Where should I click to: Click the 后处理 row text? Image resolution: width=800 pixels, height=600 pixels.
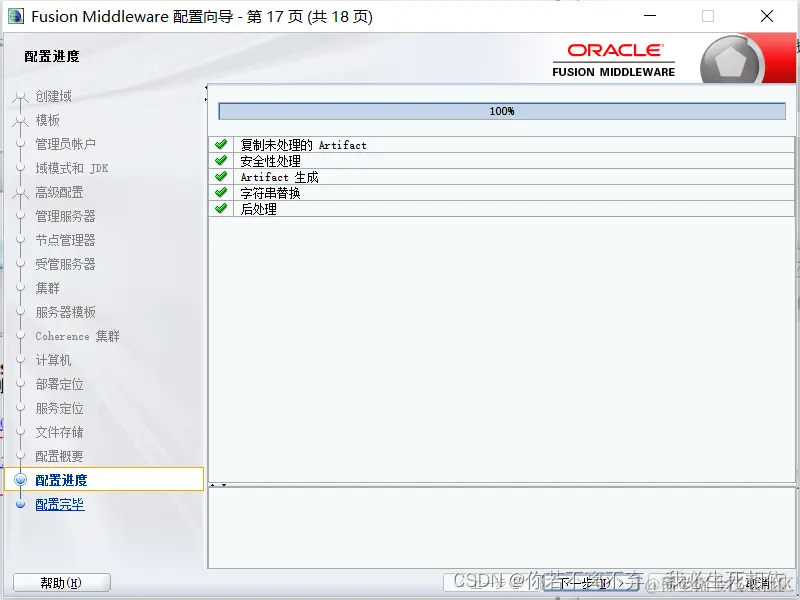(x=259, y=209)
